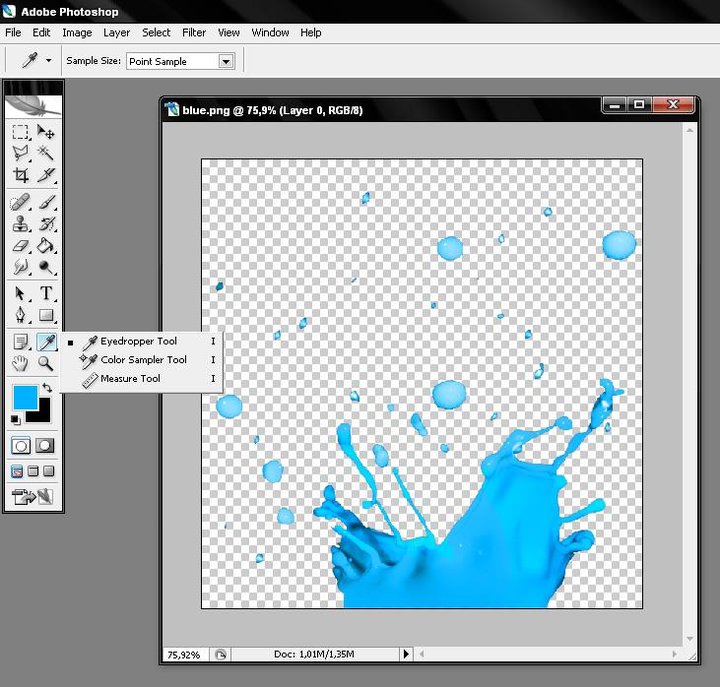Click the horizontal scrollbar left arrow
This screenshot has height=687, width=720.
[422, 654]
